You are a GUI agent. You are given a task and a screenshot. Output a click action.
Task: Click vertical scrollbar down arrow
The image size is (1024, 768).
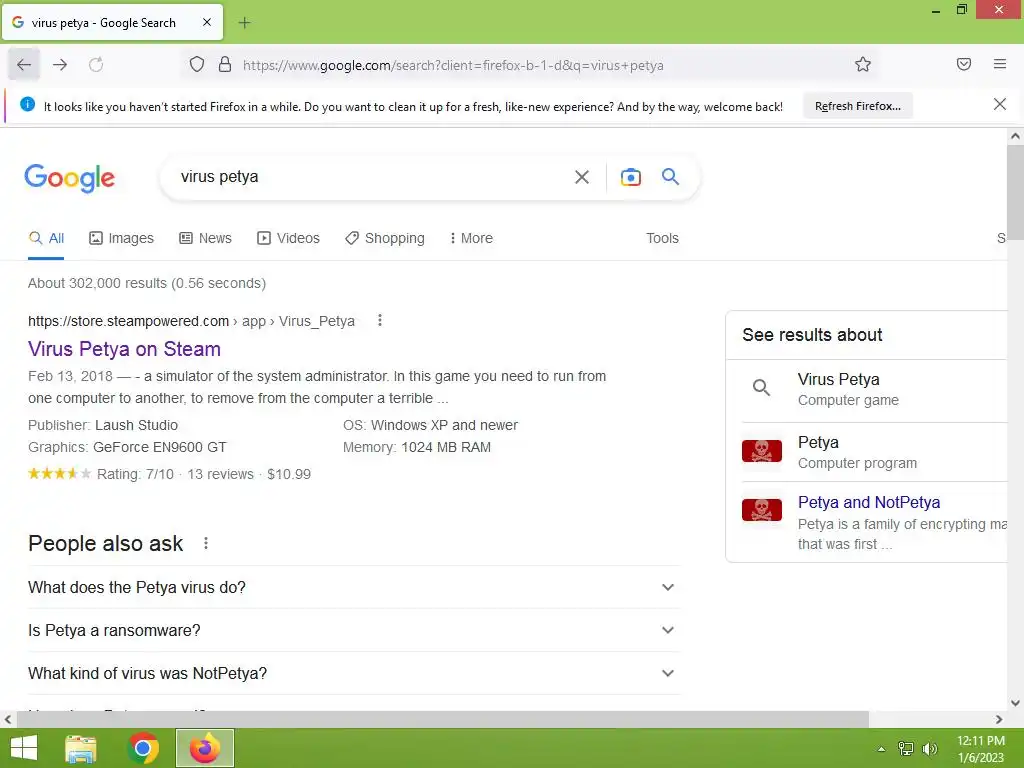tap(1015, 703)
